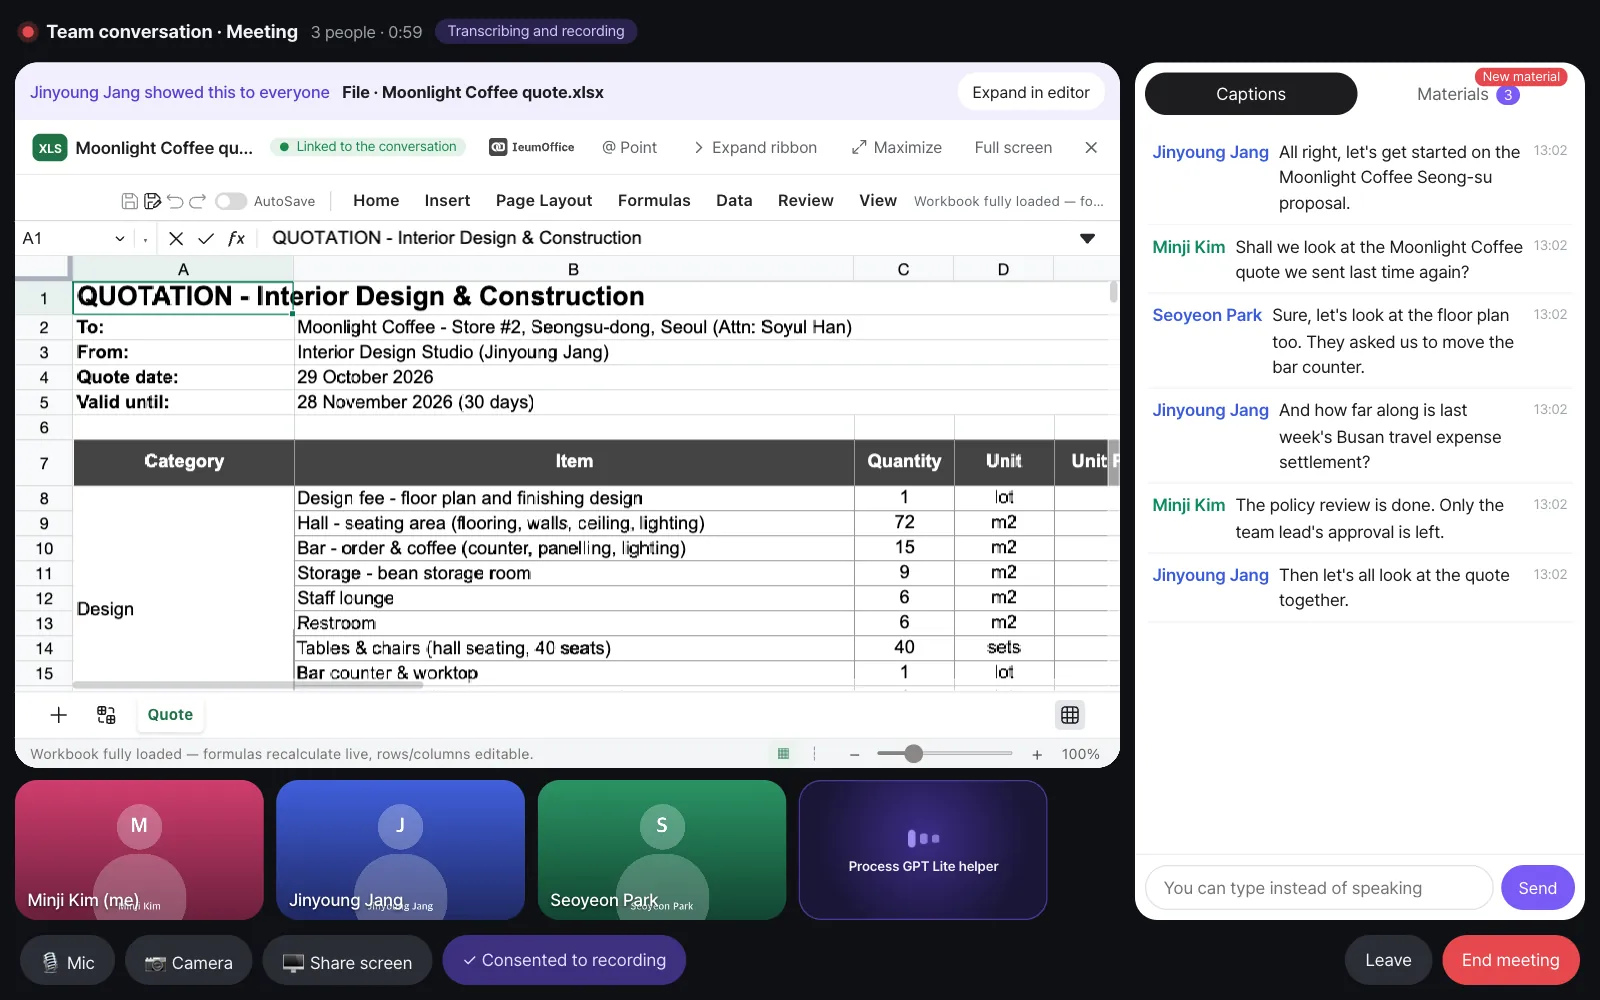Screen dimensions: 1600x1000
Task: Zoom in with the plus icon in the status bar
Action: tap(1037, 755)
